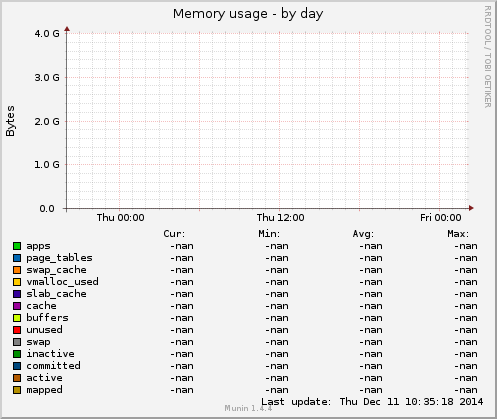
Task: Click the 'committed' legend label
Action: tap(53, 366)
